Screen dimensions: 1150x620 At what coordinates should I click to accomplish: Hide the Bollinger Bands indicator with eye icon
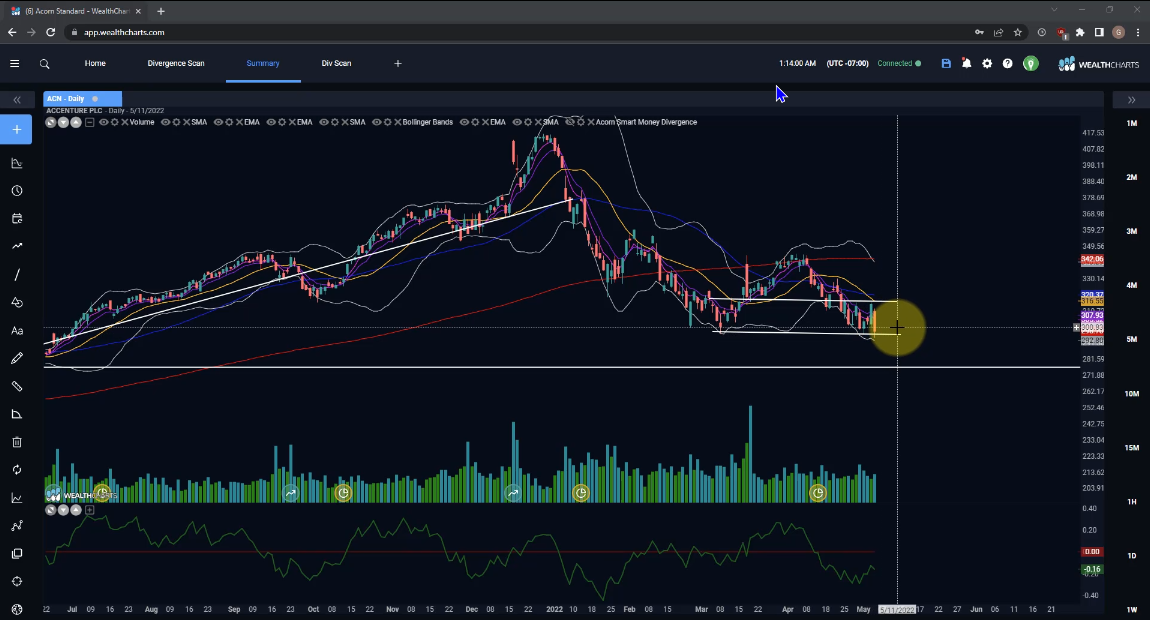376,122
